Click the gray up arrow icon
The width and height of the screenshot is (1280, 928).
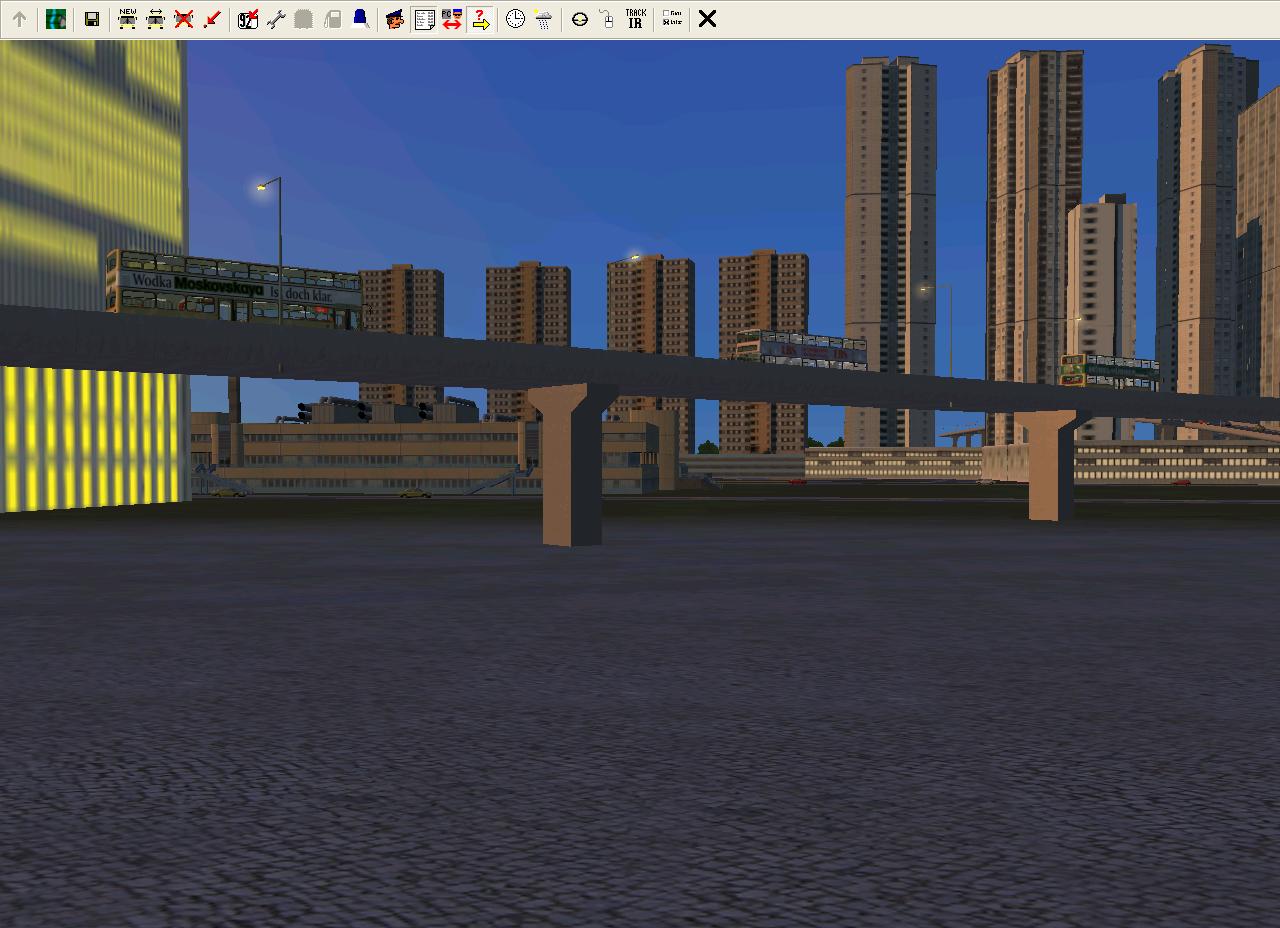pos(19,19)
